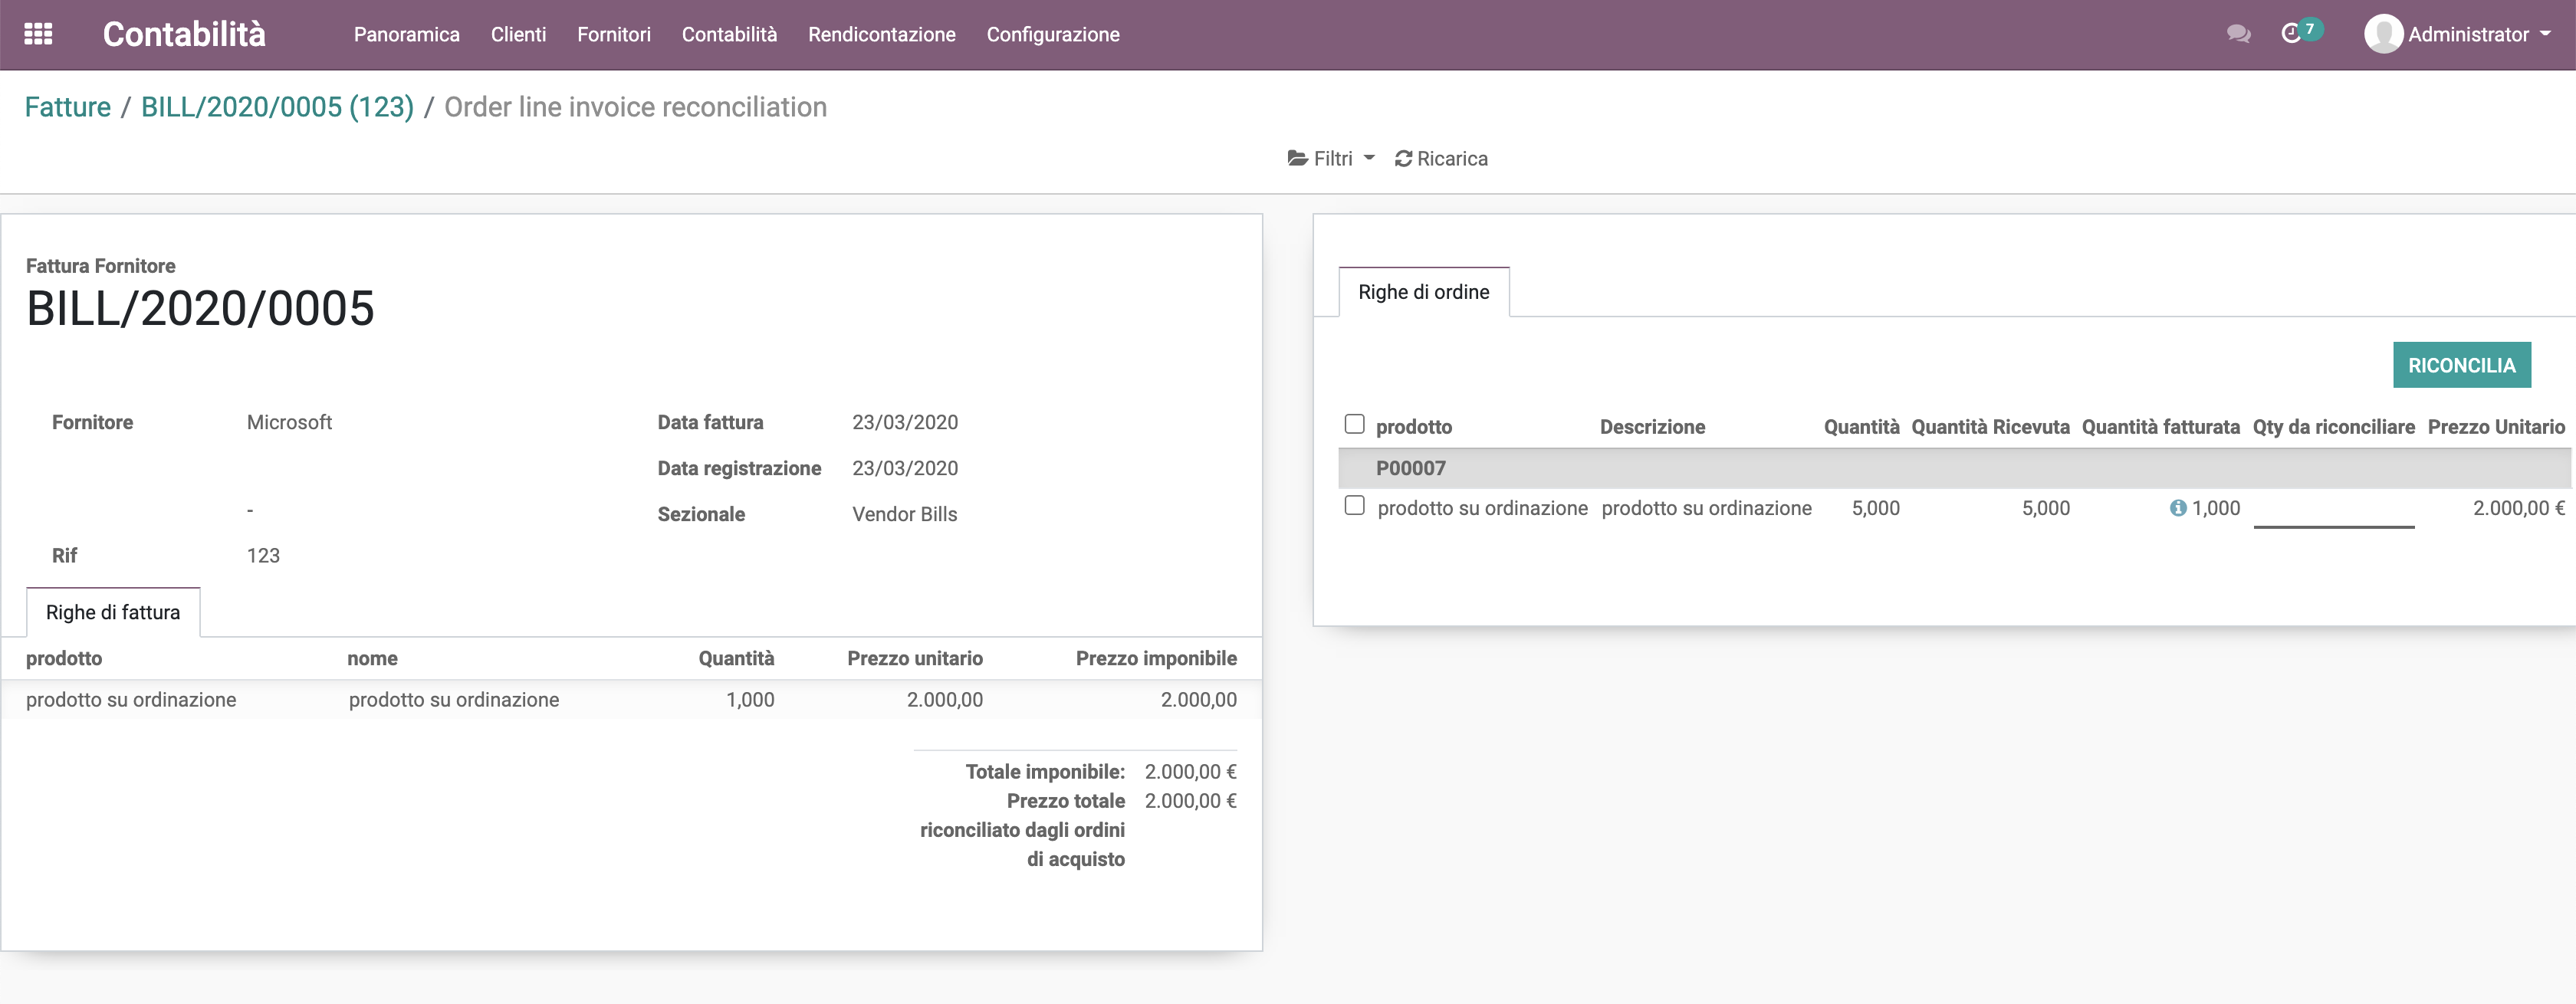Open the apps grid menu
Image resolution: width=2576 pixels, height=1004 pixels.
(39, 33)
